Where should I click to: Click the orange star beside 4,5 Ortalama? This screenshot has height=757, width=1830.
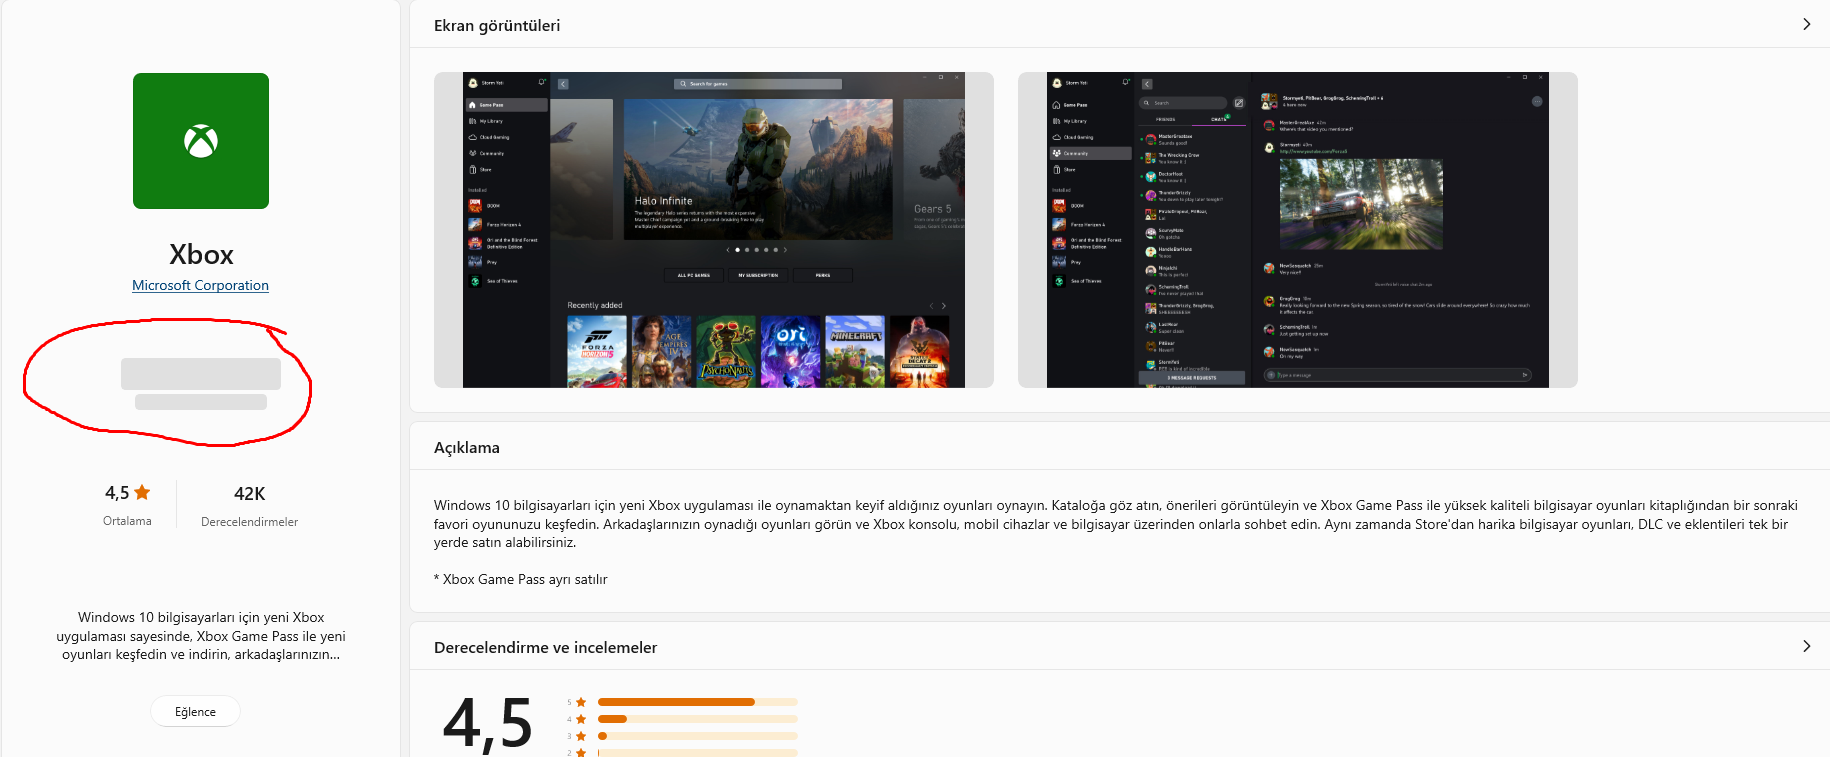pyautogui.click(x=142, y=492)
